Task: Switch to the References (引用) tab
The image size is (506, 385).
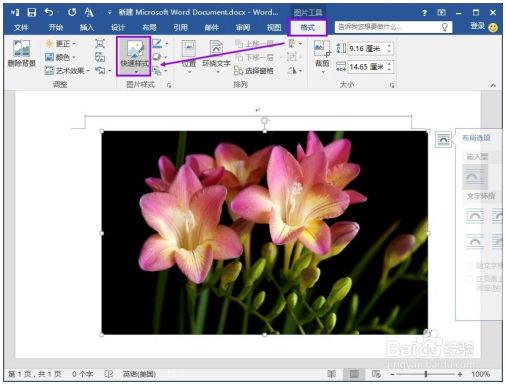Action: (x=180, y=27)
